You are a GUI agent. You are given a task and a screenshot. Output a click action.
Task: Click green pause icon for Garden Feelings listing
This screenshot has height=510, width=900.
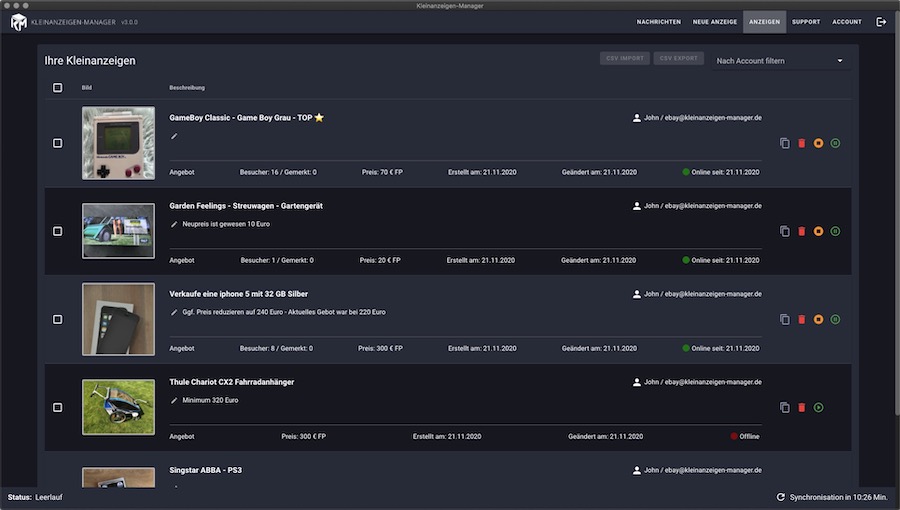click(x=835, y=231)
